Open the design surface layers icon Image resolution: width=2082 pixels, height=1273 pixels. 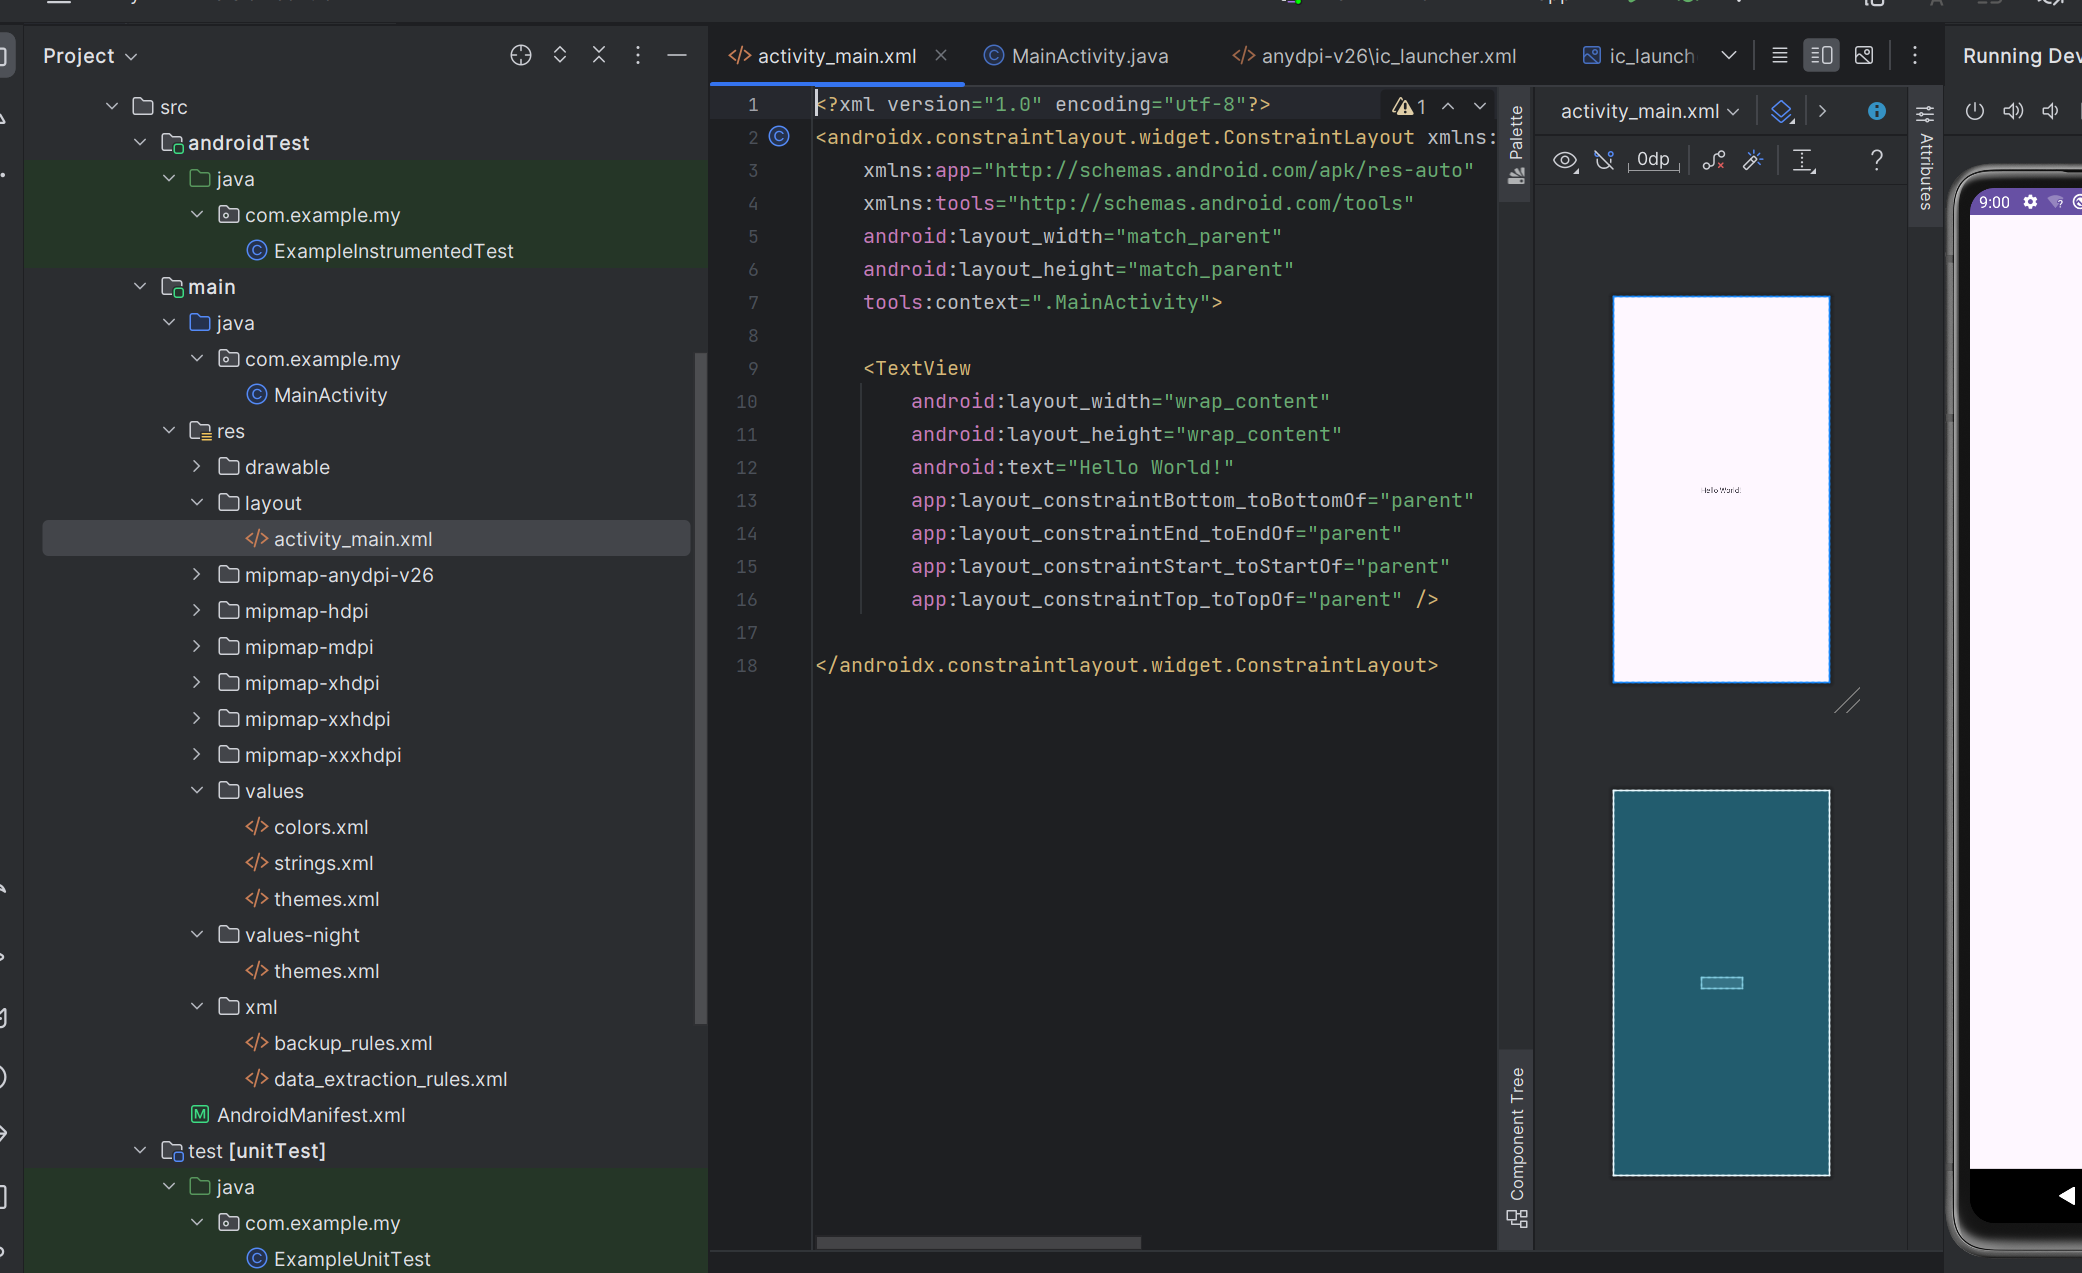(x=1781, y=111)
